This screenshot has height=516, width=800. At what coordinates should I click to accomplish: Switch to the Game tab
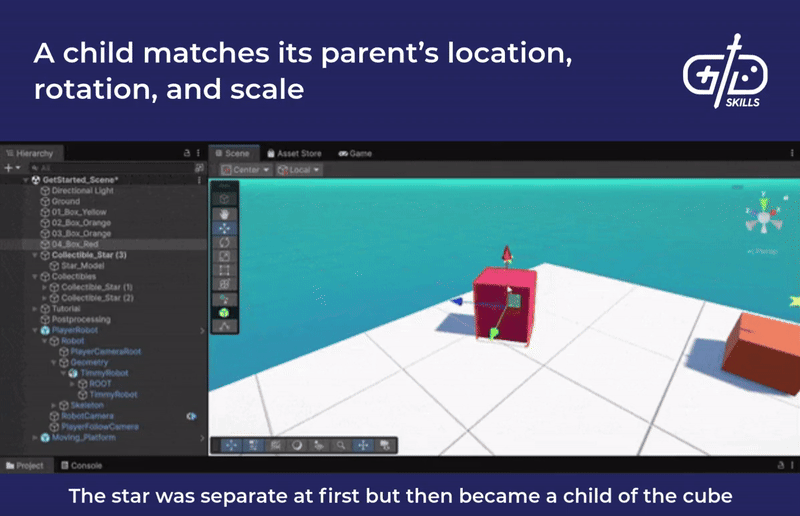pos(356,153)
